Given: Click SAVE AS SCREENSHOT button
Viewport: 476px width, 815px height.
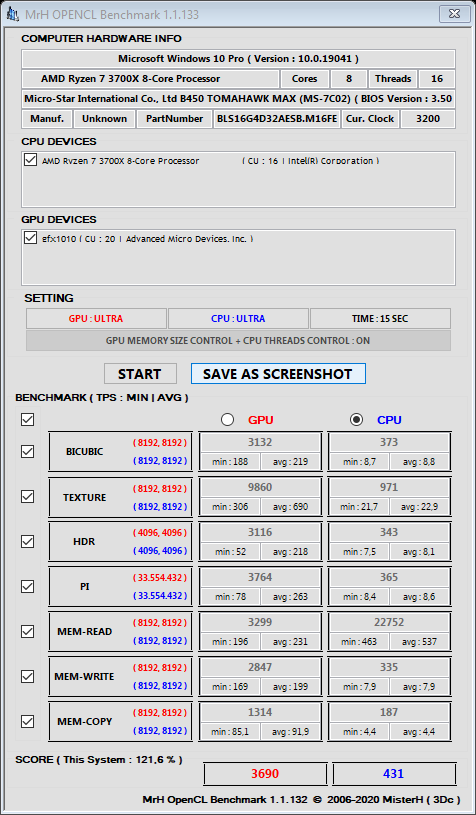Looking at the screenshot, I should point(278,374).
